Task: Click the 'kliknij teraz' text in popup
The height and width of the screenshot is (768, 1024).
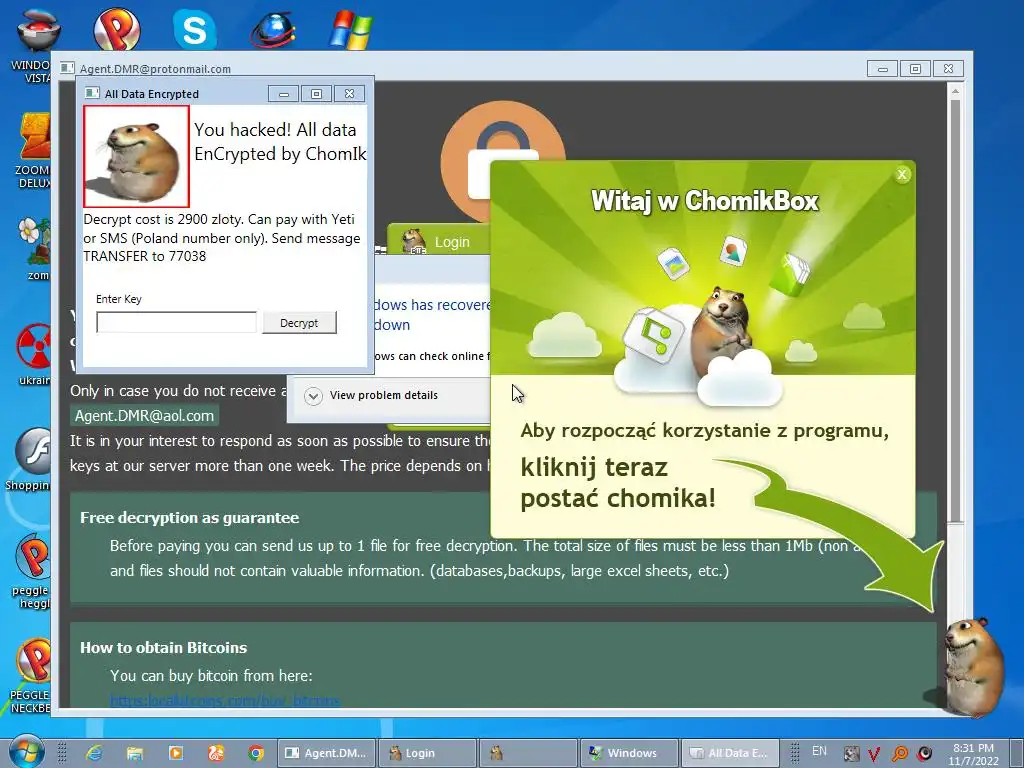Action: [x=594, y=467]
